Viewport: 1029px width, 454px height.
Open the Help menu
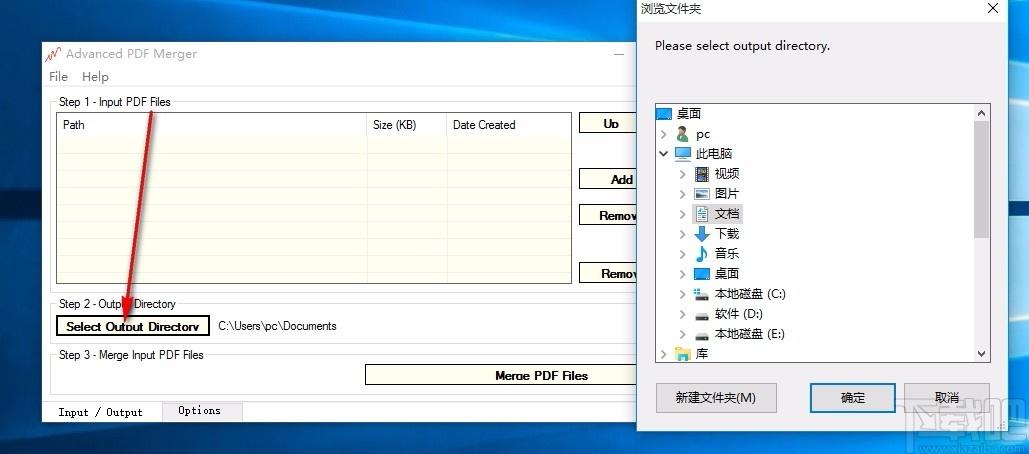(x=95, y=77)
